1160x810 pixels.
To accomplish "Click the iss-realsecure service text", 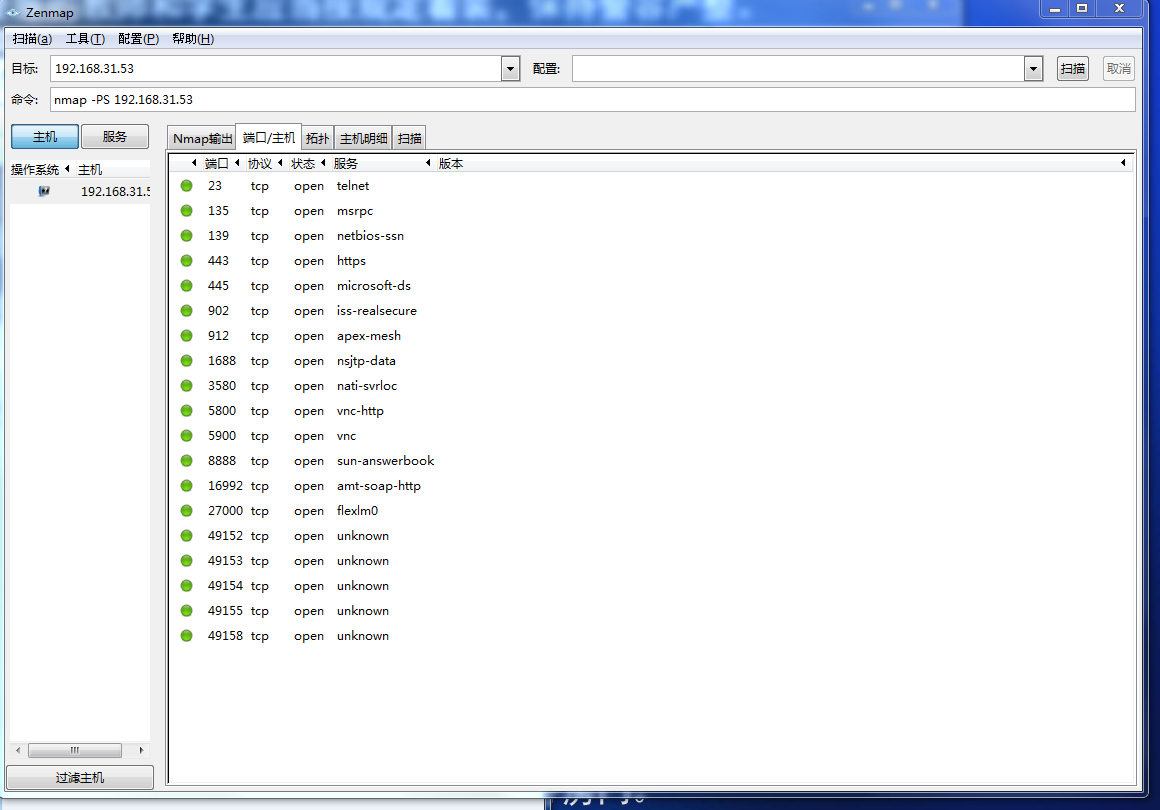I will point(377,311).
